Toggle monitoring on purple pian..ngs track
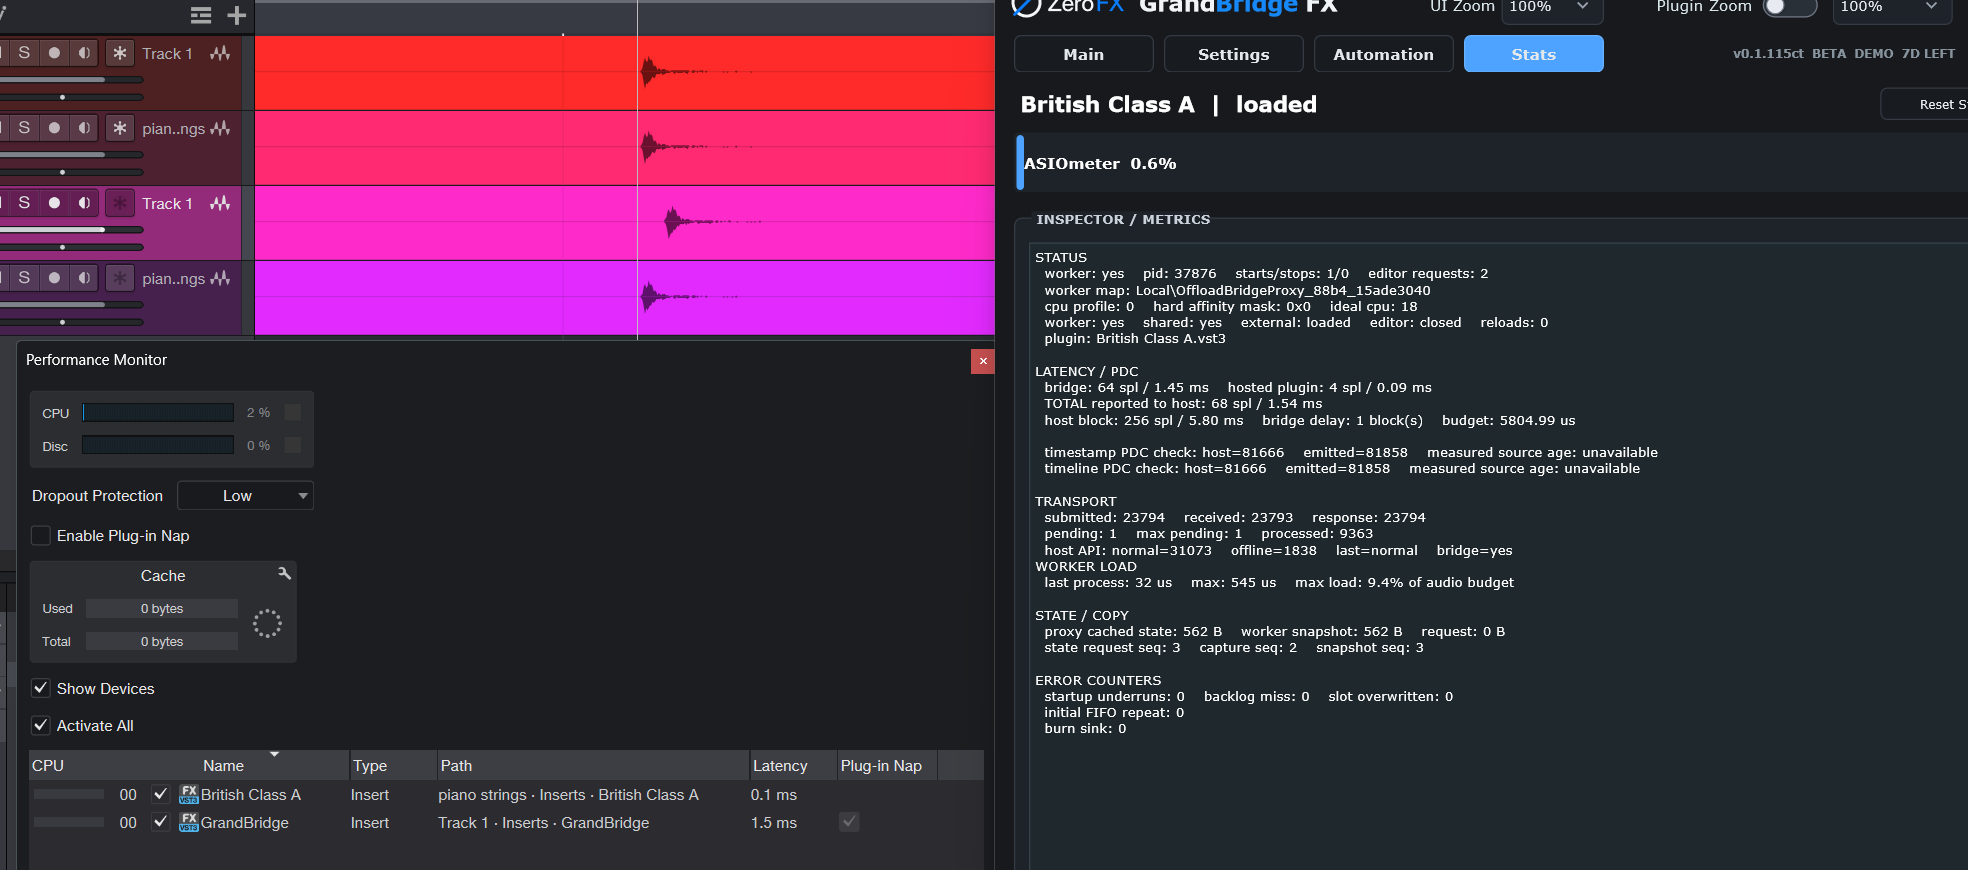This screenshot has width=1968, height=870. coord(84,278)
